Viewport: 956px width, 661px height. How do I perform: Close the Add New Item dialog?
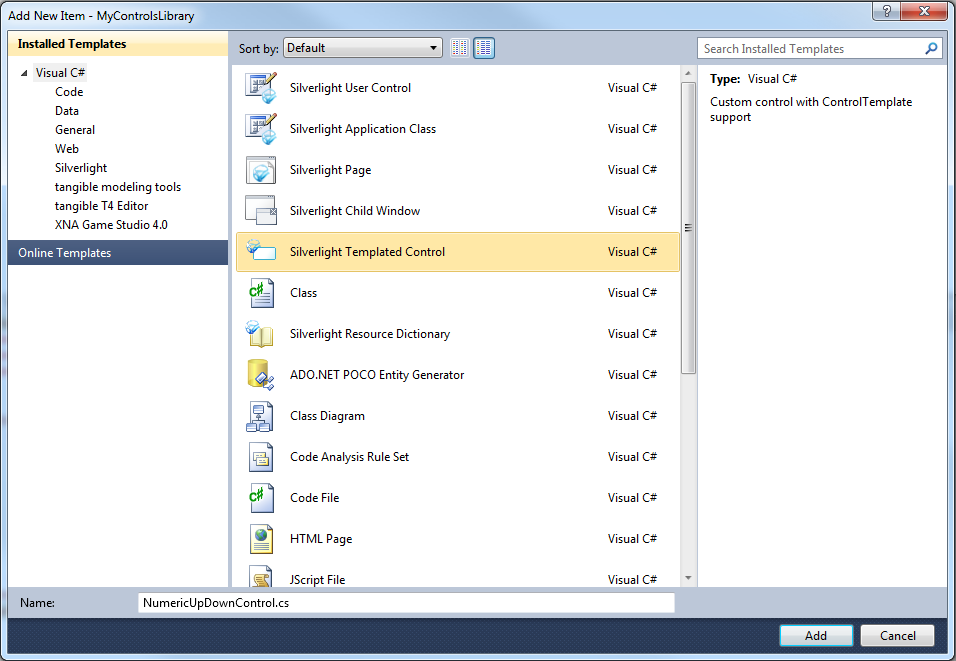click(x=924, y=10)
